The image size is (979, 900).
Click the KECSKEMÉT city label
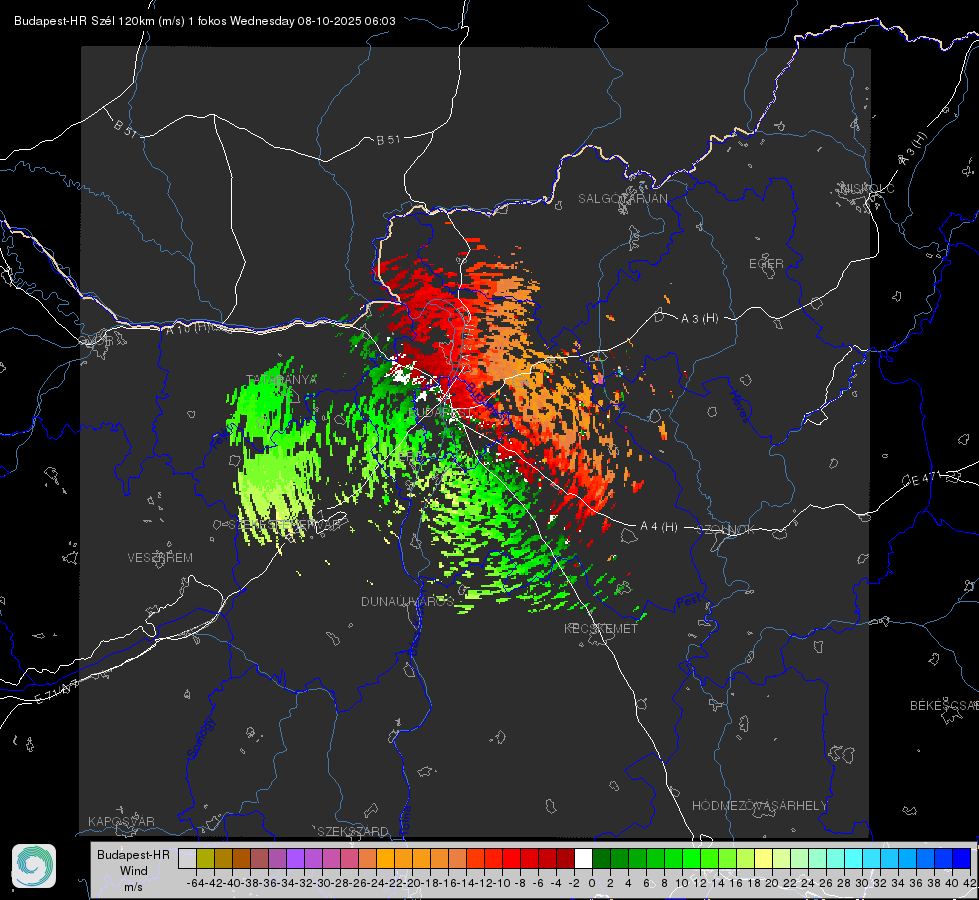[x=601, y=628]
